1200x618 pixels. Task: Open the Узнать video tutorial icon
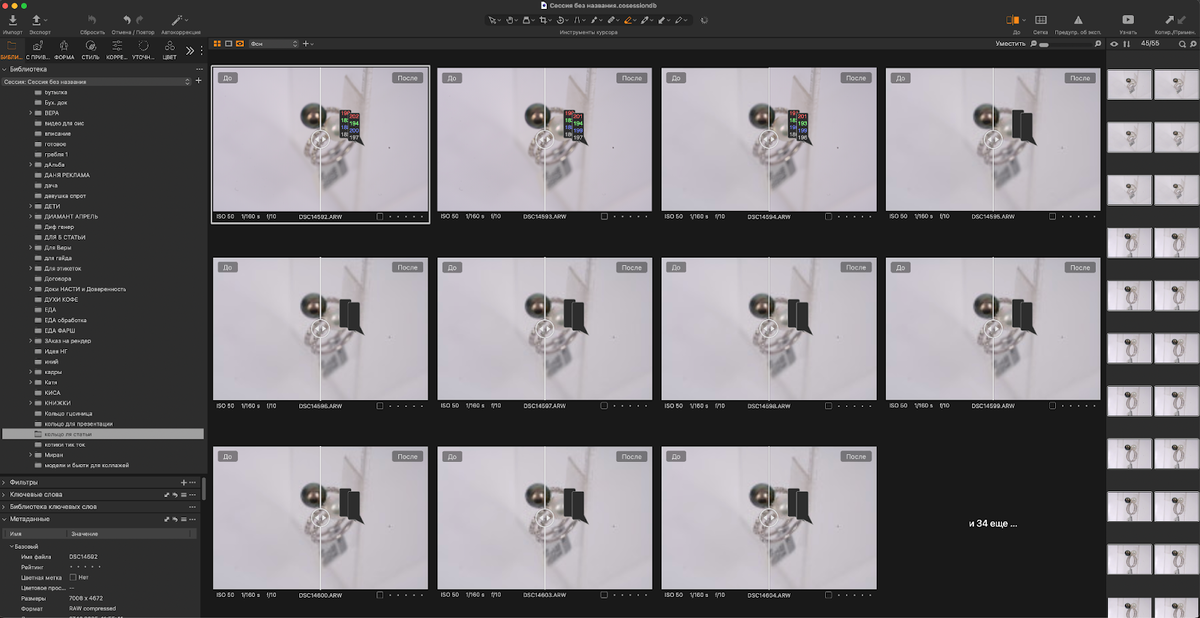[1128, 20]
